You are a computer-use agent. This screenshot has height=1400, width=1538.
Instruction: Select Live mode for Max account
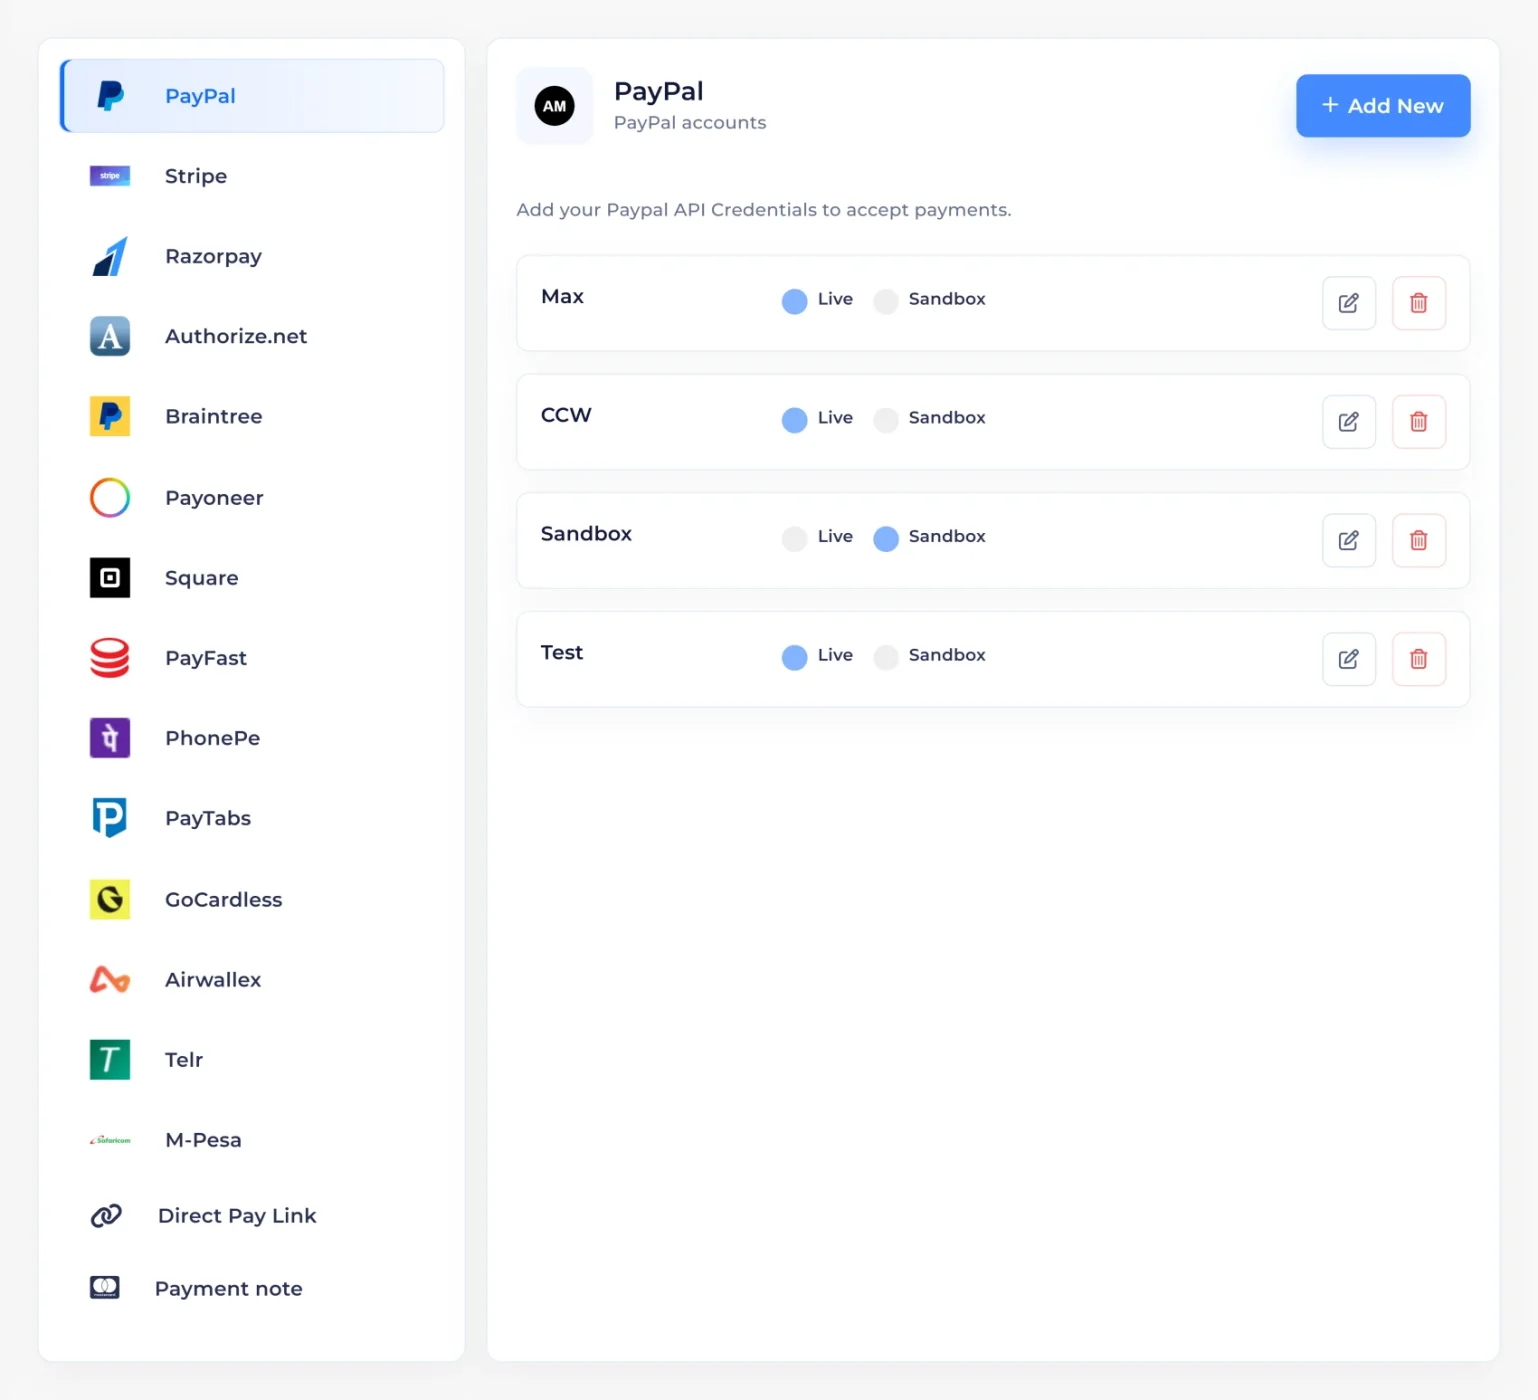coord(795,301)
